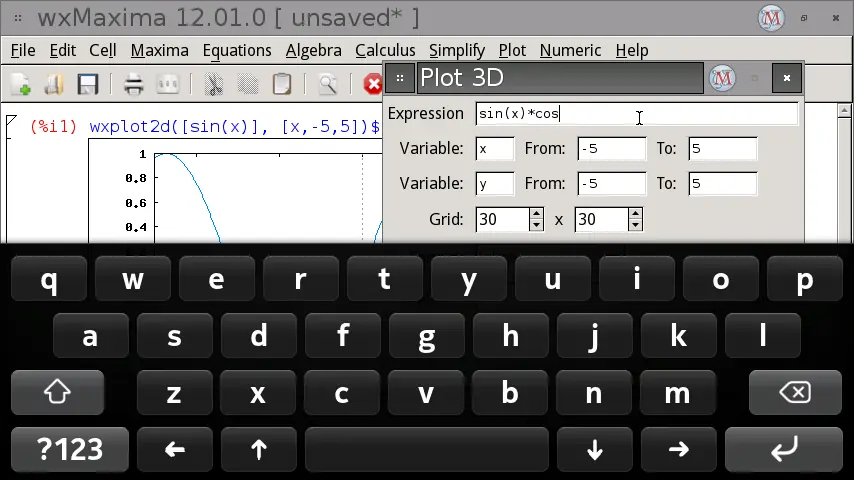Click the To field for variable y
This screenshot has width=854, height=480.
[x=723, y=184]
